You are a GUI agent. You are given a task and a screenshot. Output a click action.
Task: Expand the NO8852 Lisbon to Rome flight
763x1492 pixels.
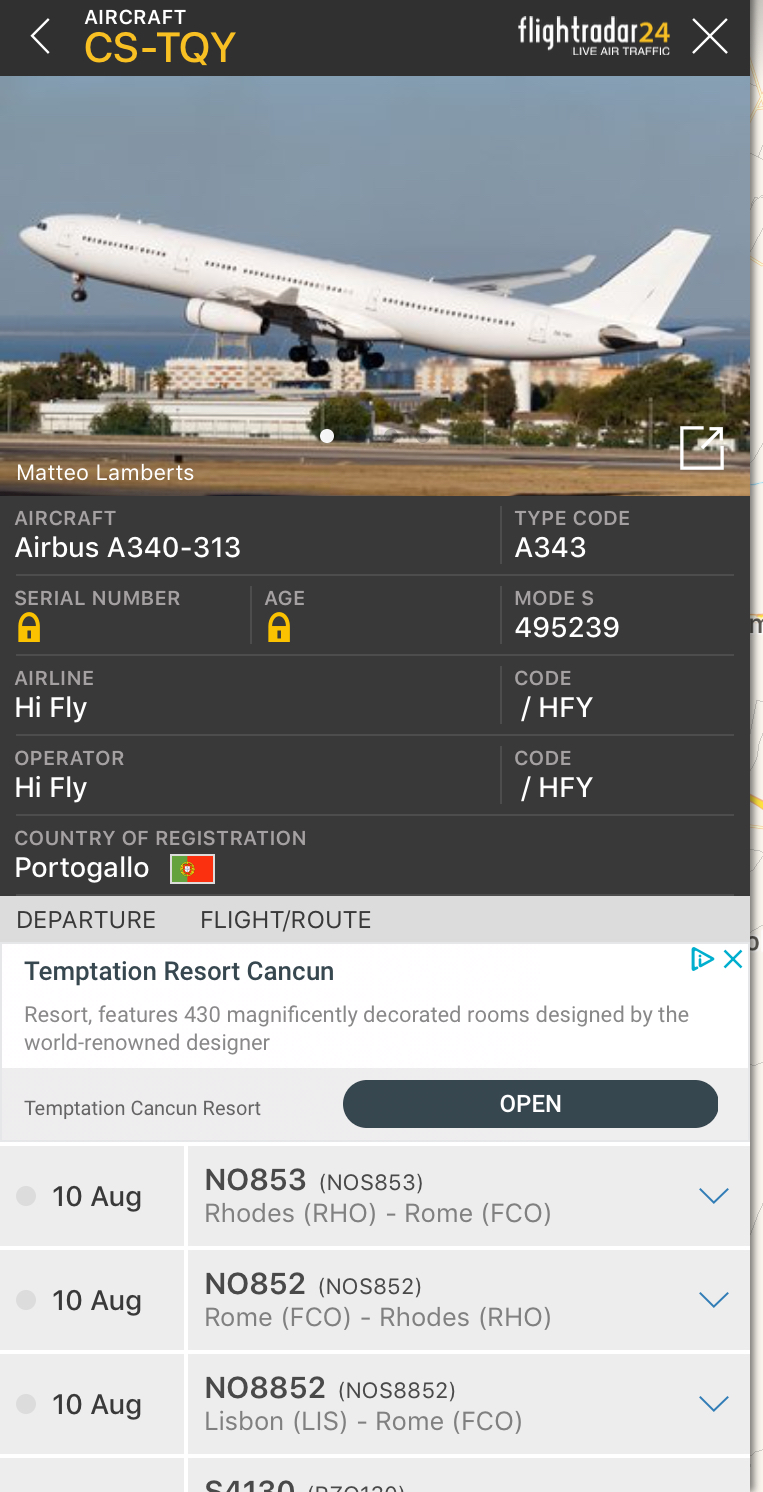(713, 1404)
